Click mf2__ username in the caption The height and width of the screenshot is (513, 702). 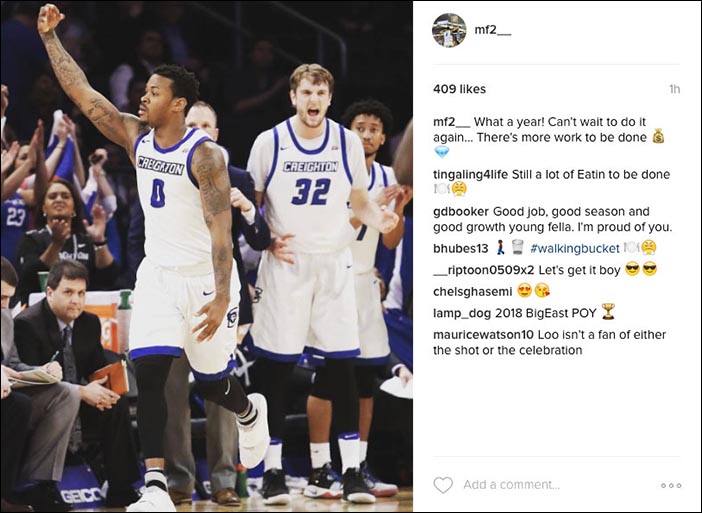click(x=452, y=122)
